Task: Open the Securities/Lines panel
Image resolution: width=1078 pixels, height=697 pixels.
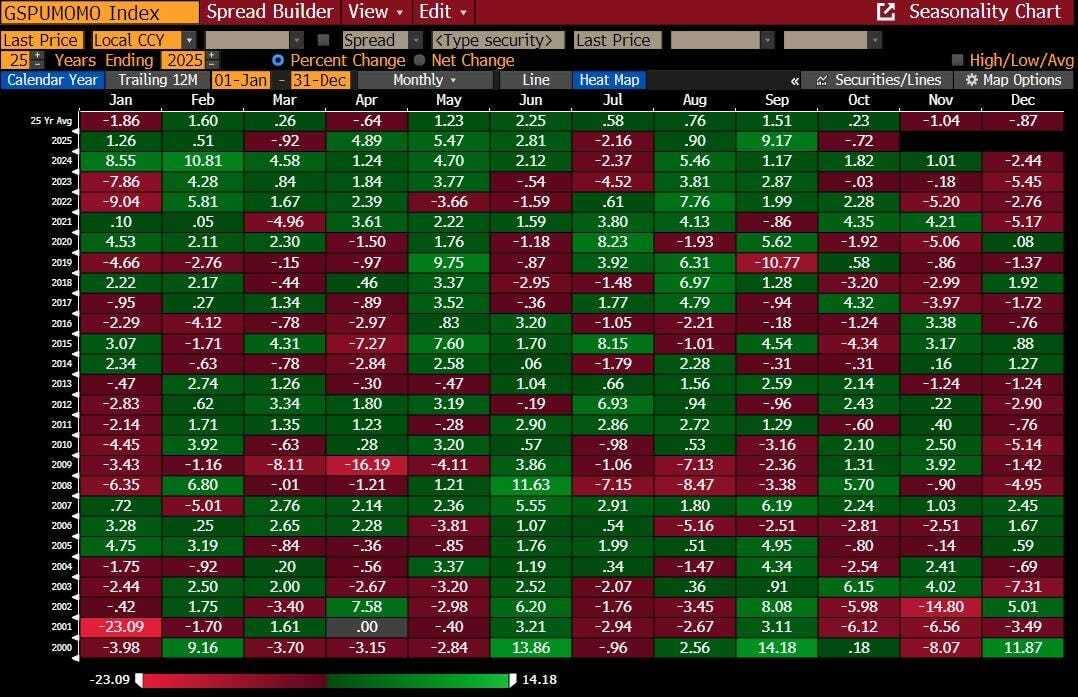Action: [x=879, y=80]
